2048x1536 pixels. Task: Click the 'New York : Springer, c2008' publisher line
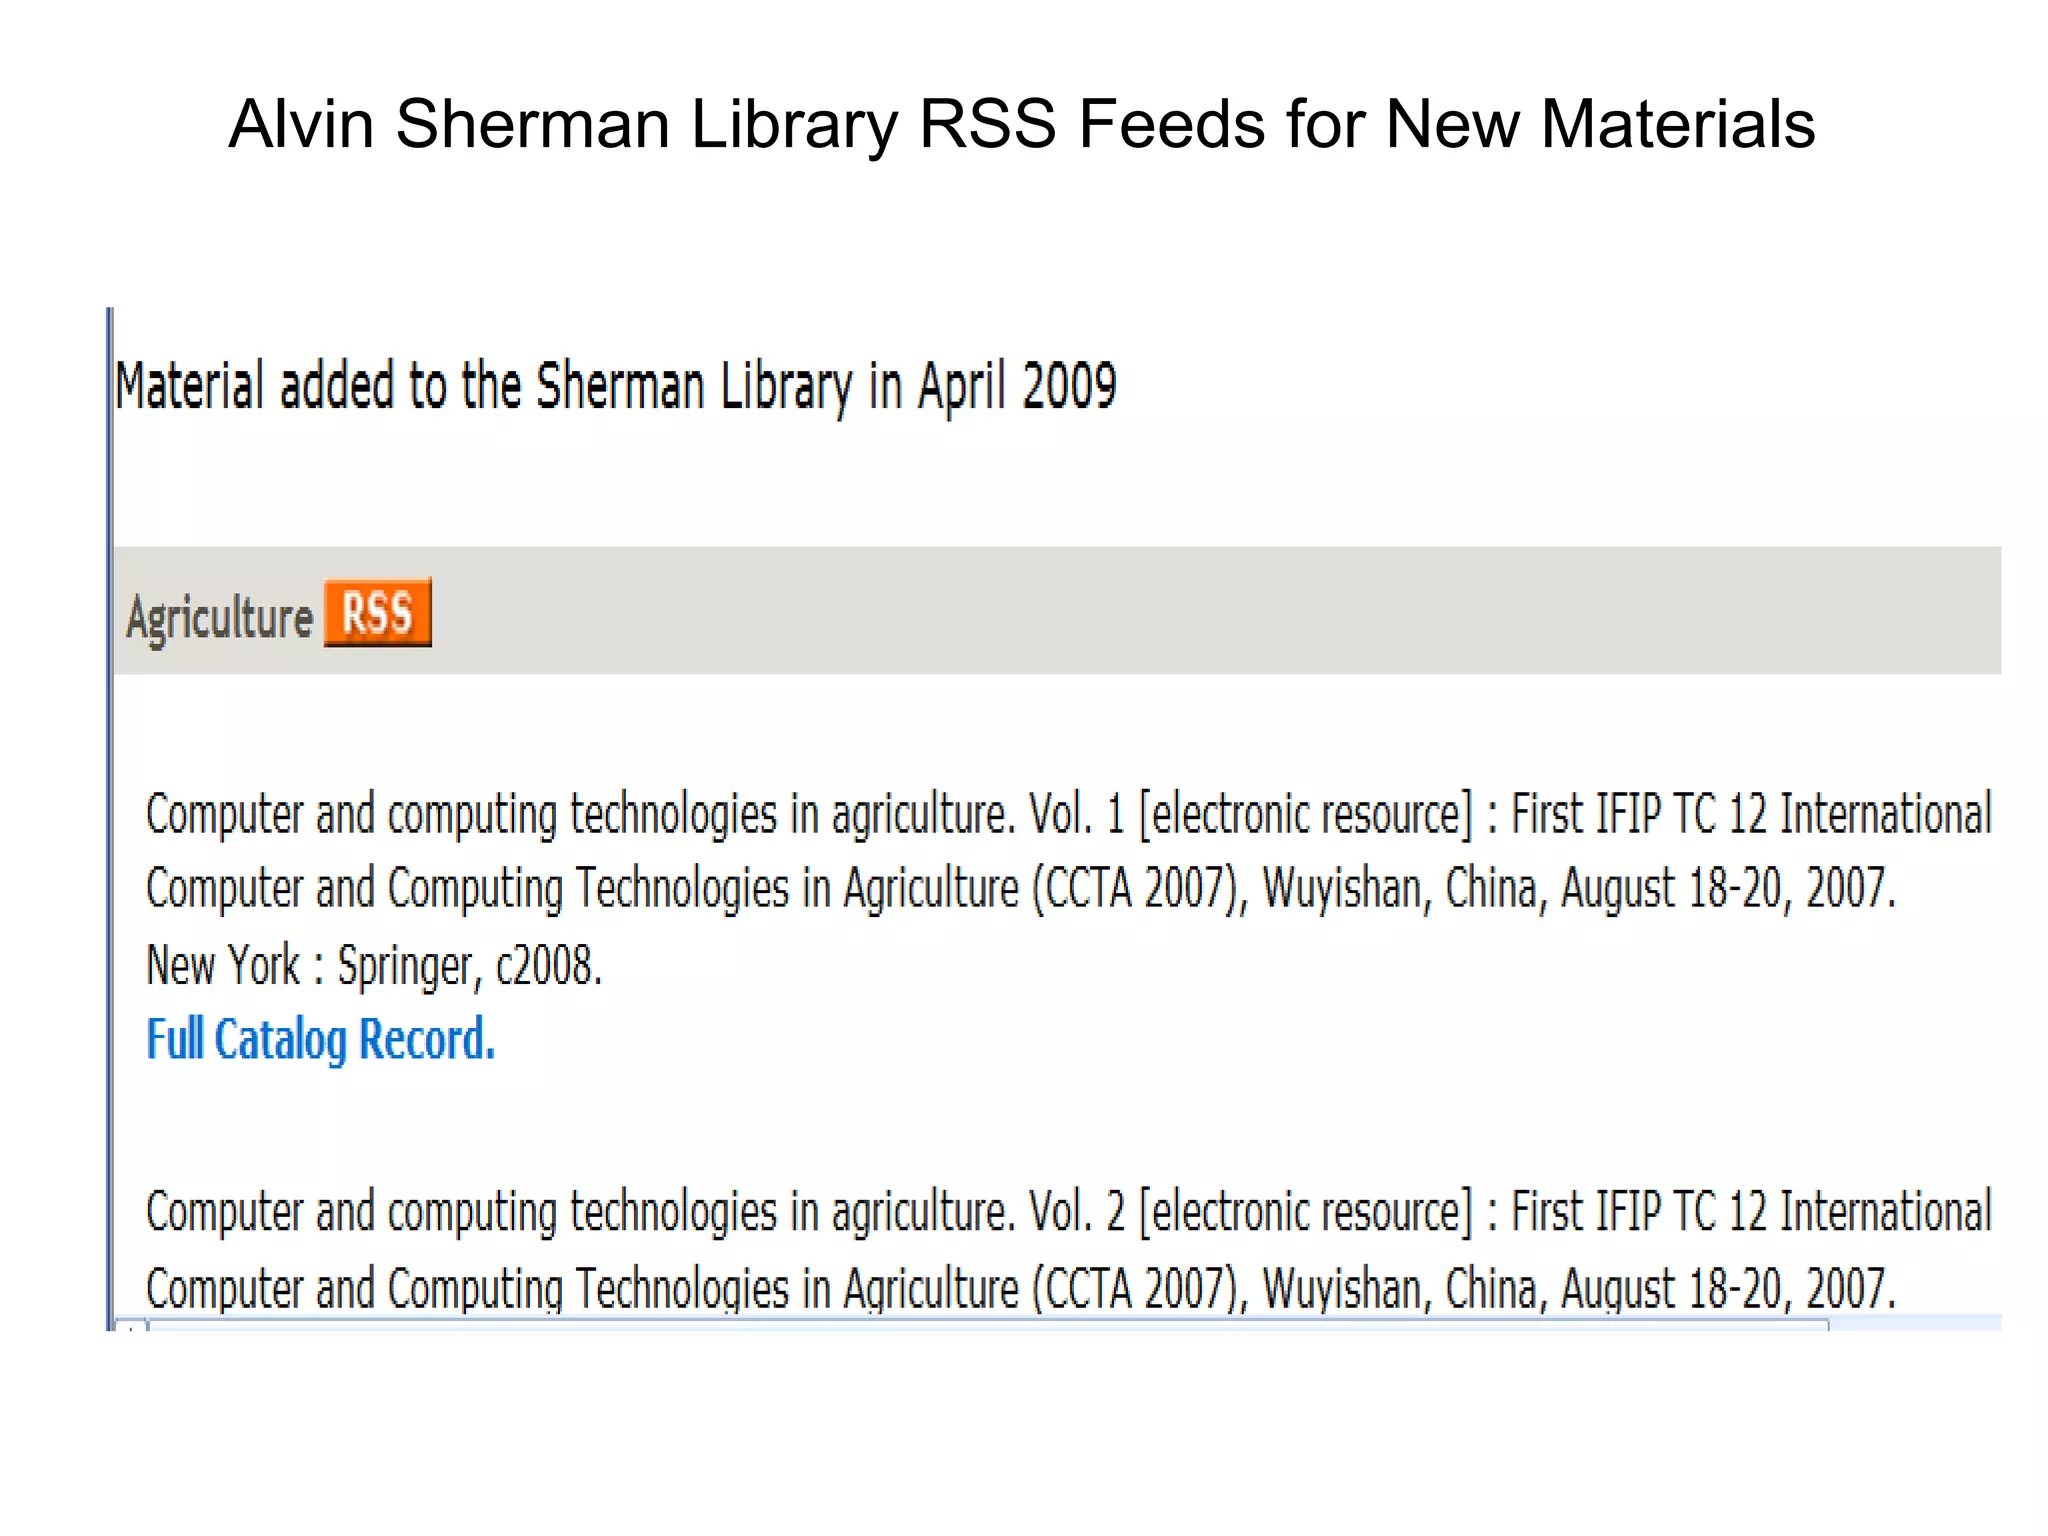pos(374,965)
